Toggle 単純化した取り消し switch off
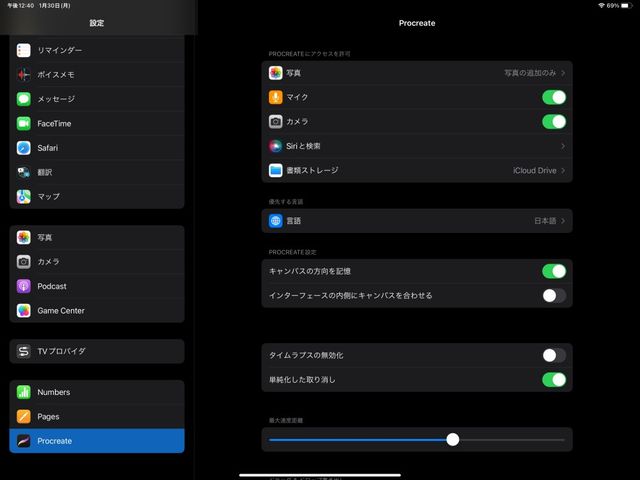The width and height of the screenshot is (640, 480). [554, 380]
